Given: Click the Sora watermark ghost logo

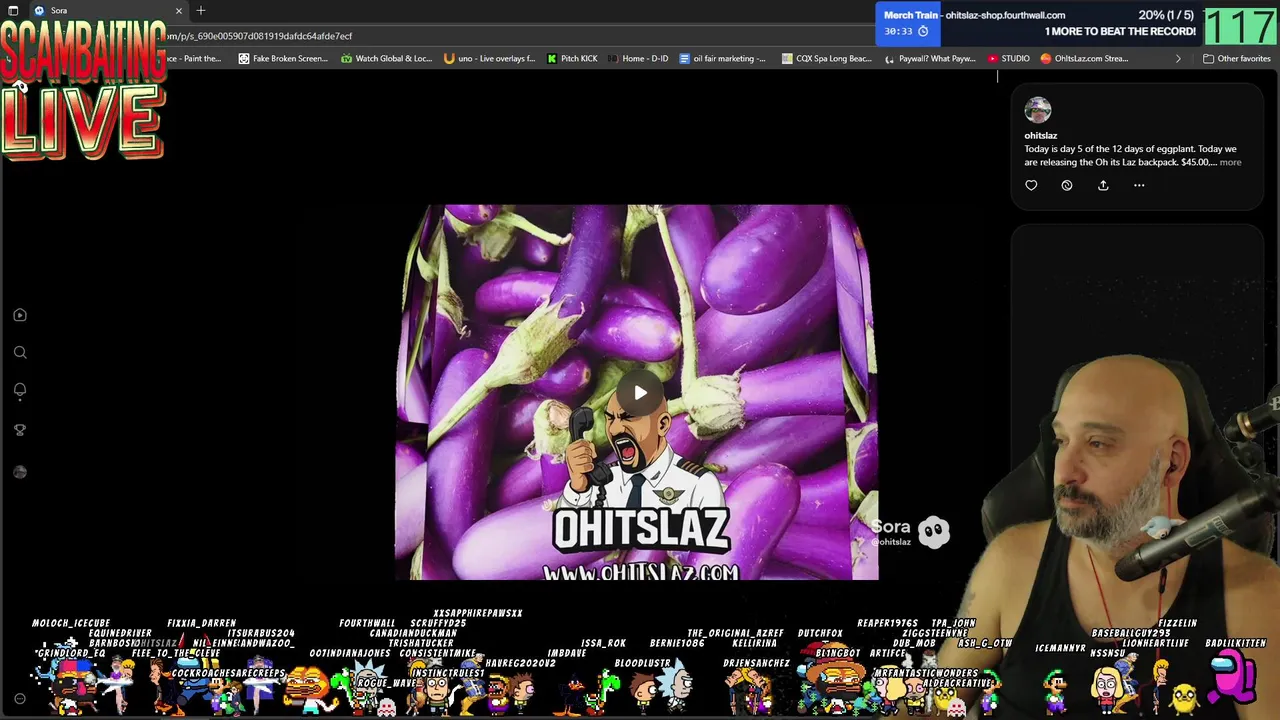Looking at the screenshot, I should [933, 532].
